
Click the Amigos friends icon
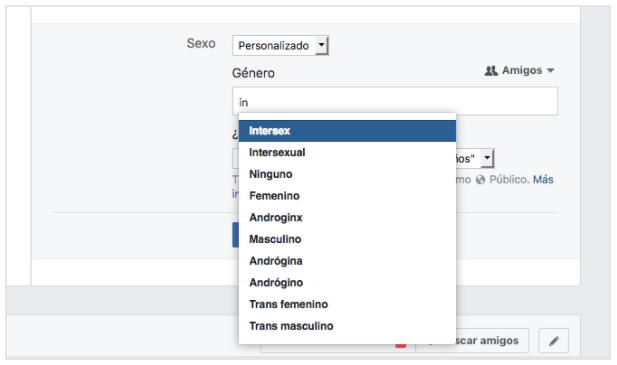tap(491, 71)
